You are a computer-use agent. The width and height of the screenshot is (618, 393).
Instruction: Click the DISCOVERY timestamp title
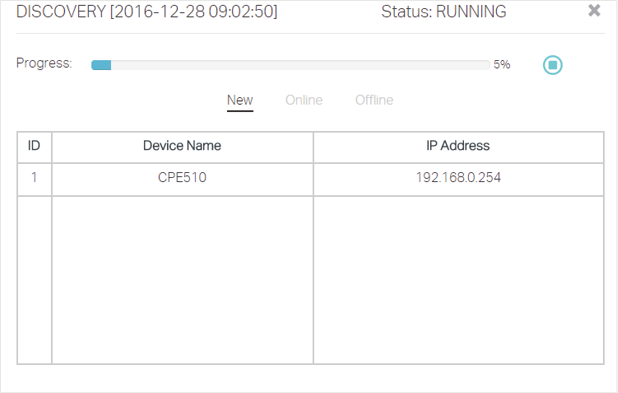pyautogui.click(x=147, y=11)
